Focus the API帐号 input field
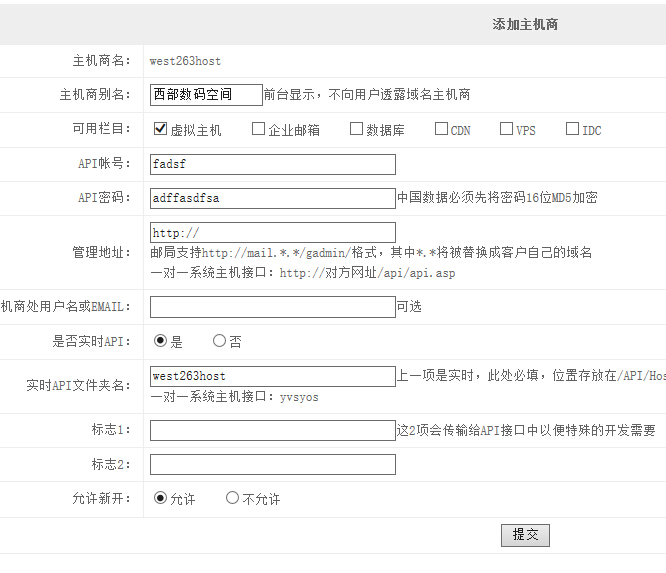 272,164
